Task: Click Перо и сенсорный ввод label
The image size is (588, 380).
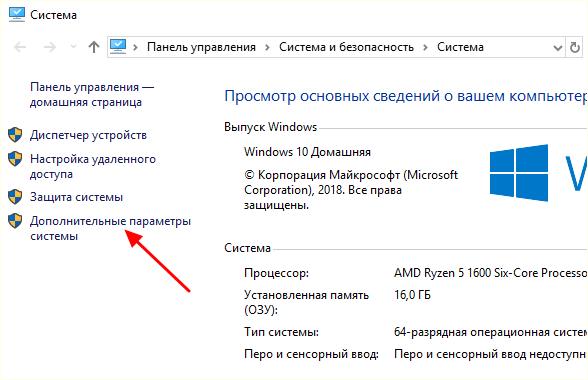Action: [311, 354]
